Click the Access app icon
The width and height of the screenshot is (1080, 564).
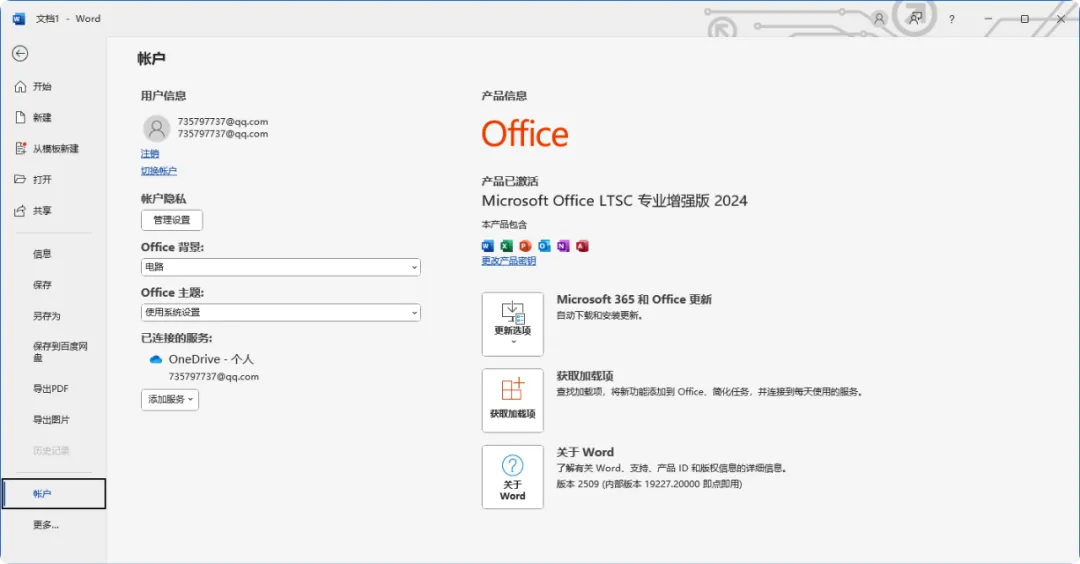(x=582, y=246)
